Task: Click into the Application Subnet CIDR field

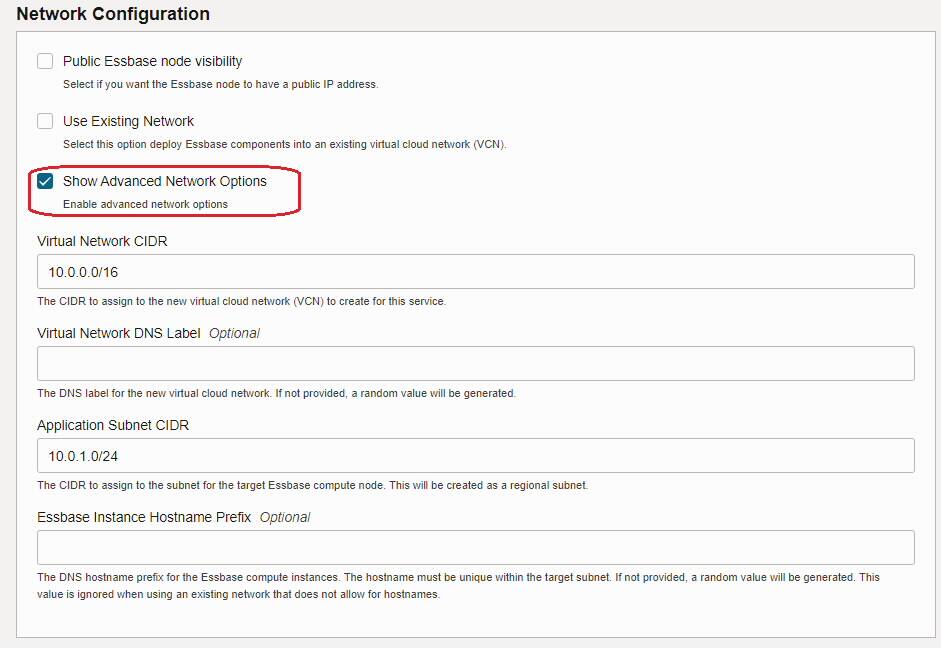Action: 475,455
